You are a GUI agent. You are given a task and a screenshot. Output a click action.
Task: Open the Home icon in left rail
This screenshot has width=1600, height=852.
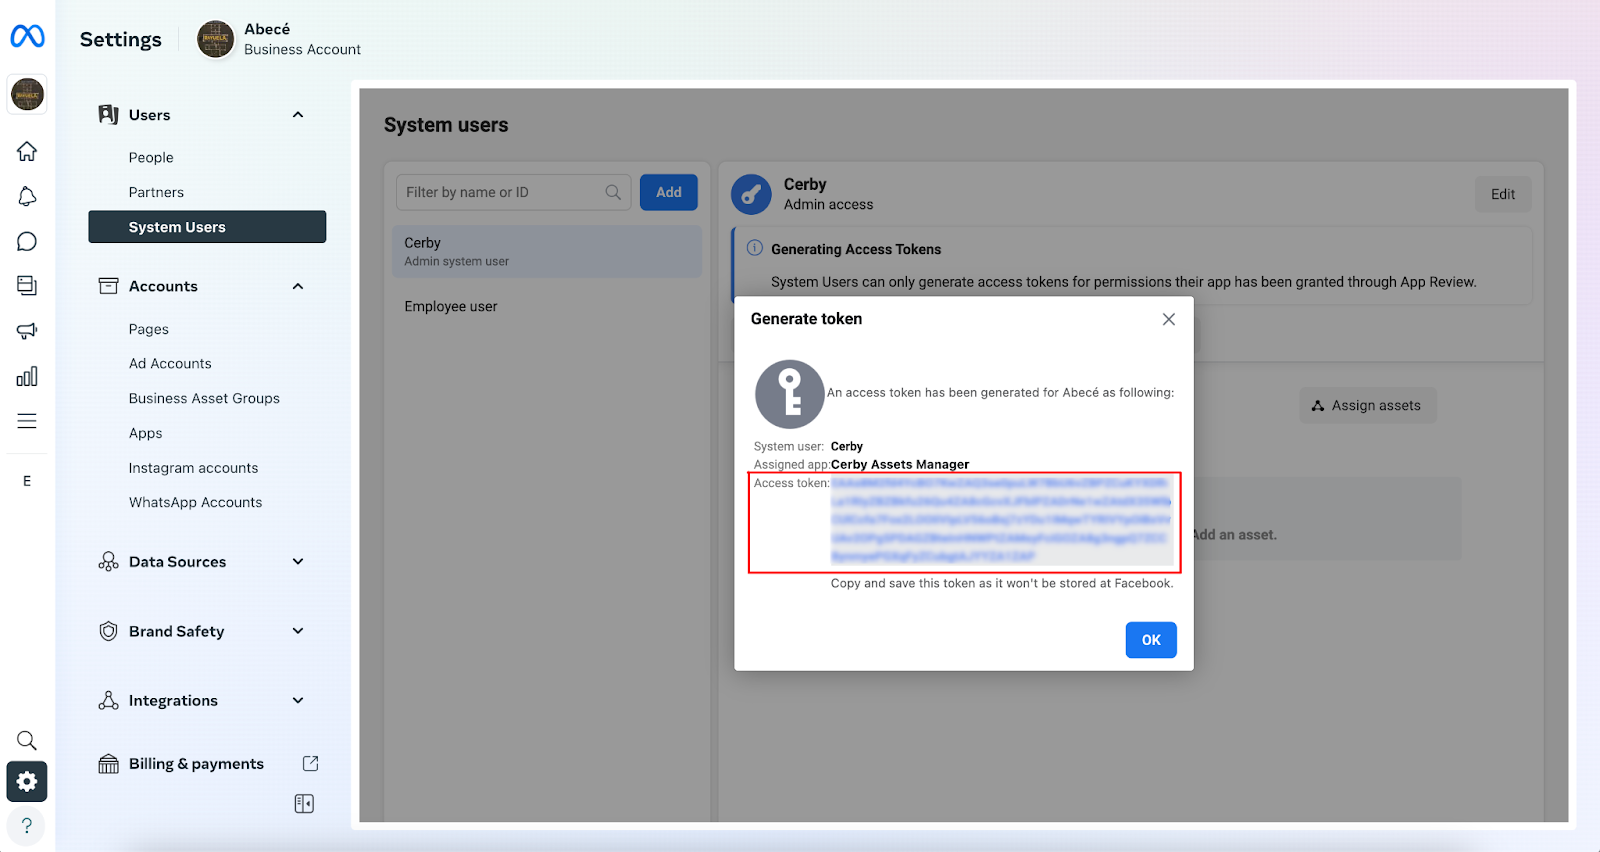[x=27, y=151]
